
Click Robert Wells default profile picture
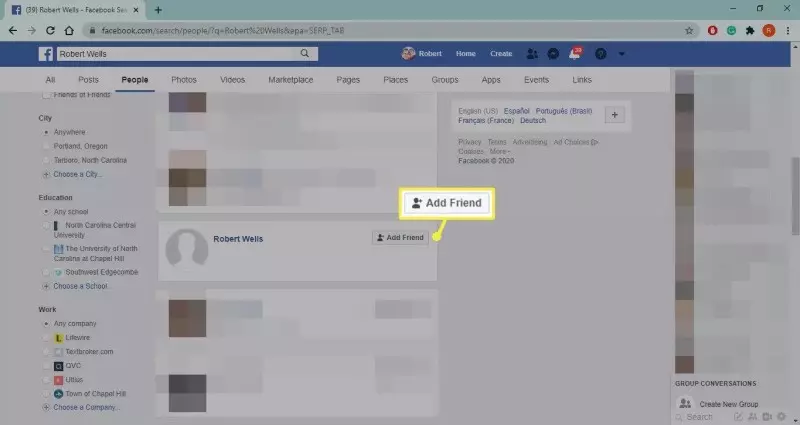click(x=187, y=248)
